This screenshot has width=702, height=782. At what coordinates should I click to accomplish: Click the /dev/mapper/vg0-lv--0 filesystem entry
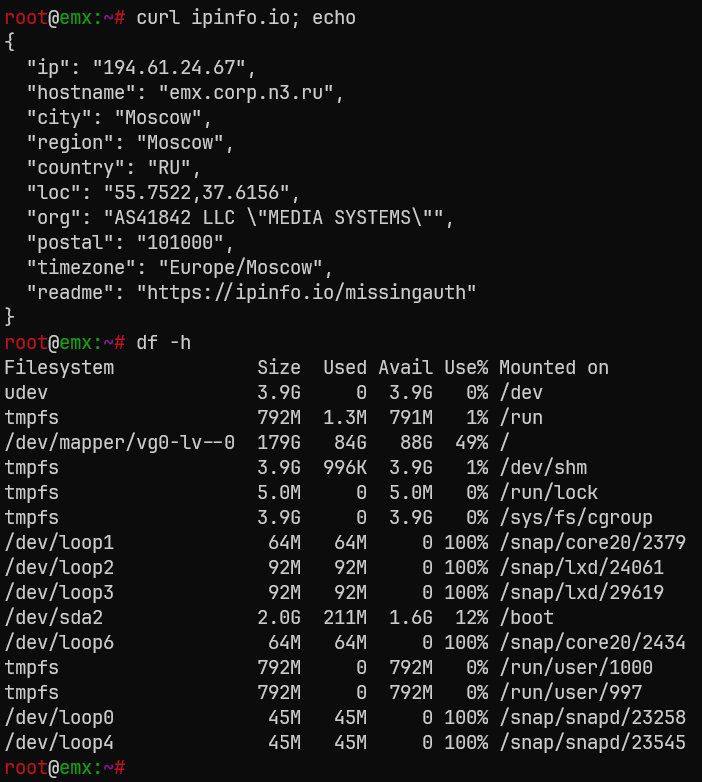pos(119,442)
